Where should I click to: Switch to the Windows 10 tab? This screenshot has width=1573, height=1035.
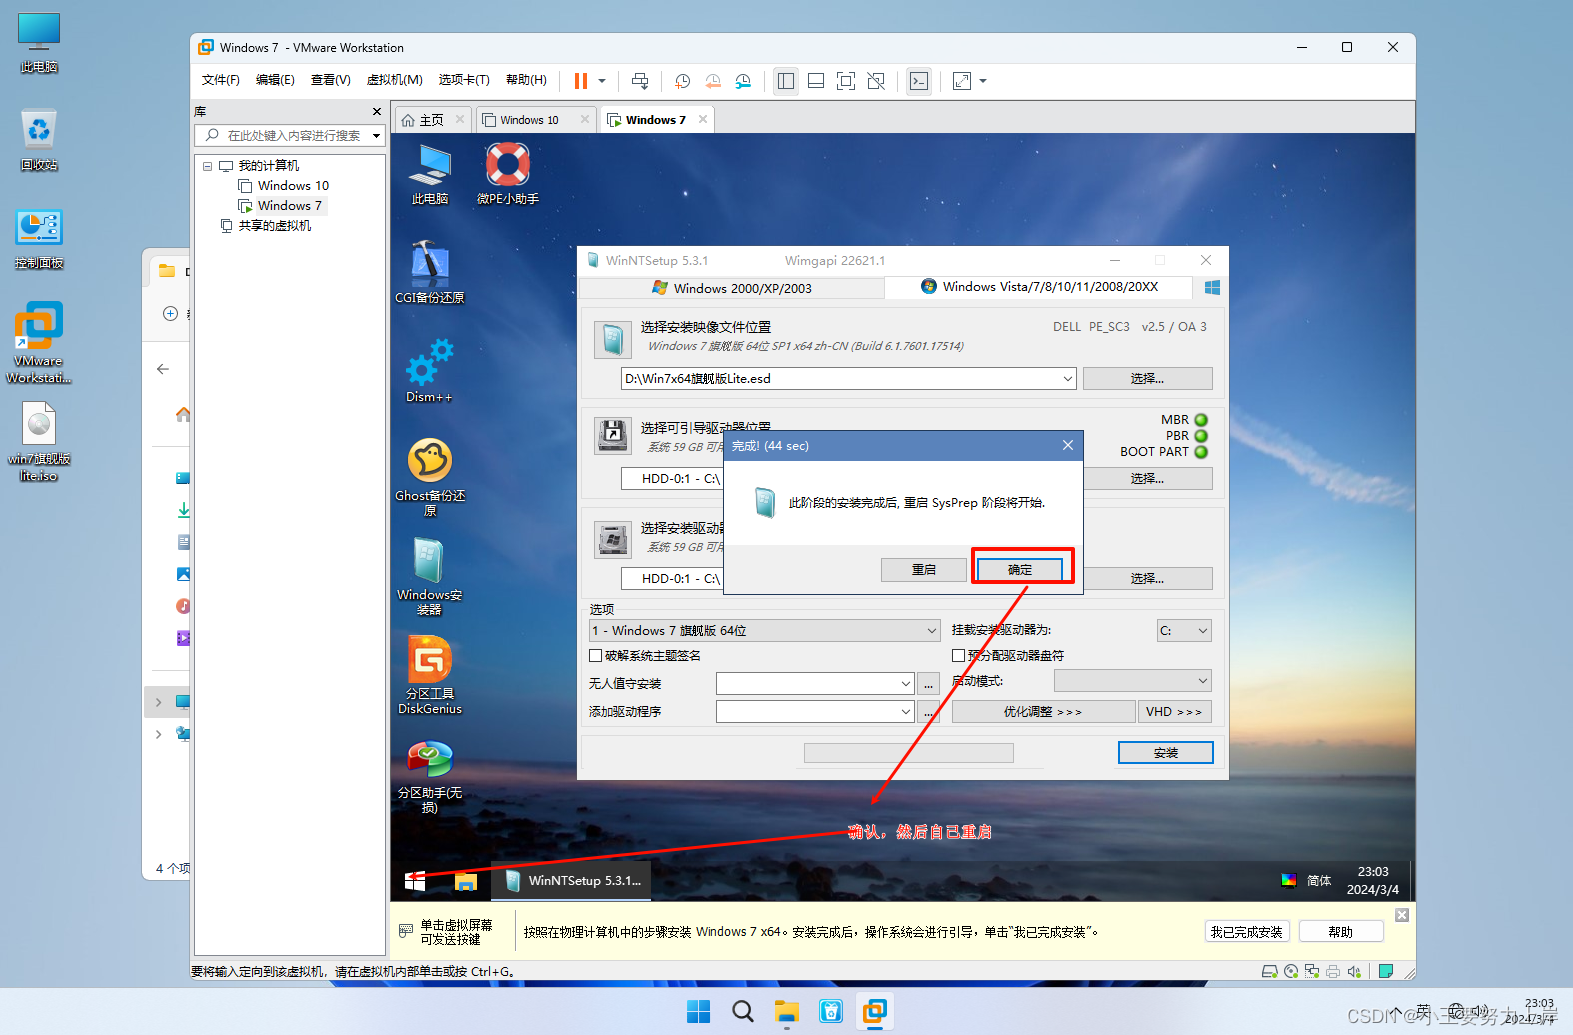[529, 120]
